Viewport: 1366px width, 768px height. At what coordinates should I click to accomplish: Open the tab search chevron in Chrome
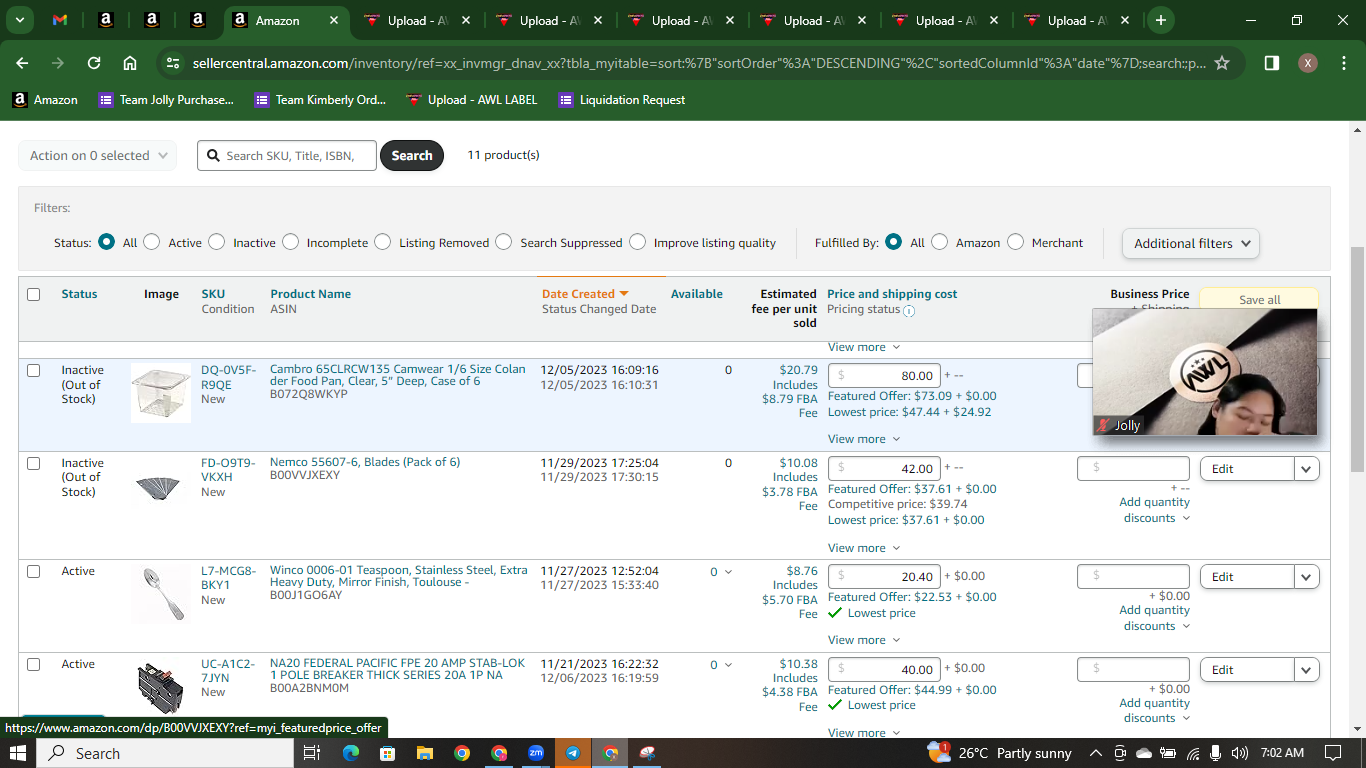20,20
